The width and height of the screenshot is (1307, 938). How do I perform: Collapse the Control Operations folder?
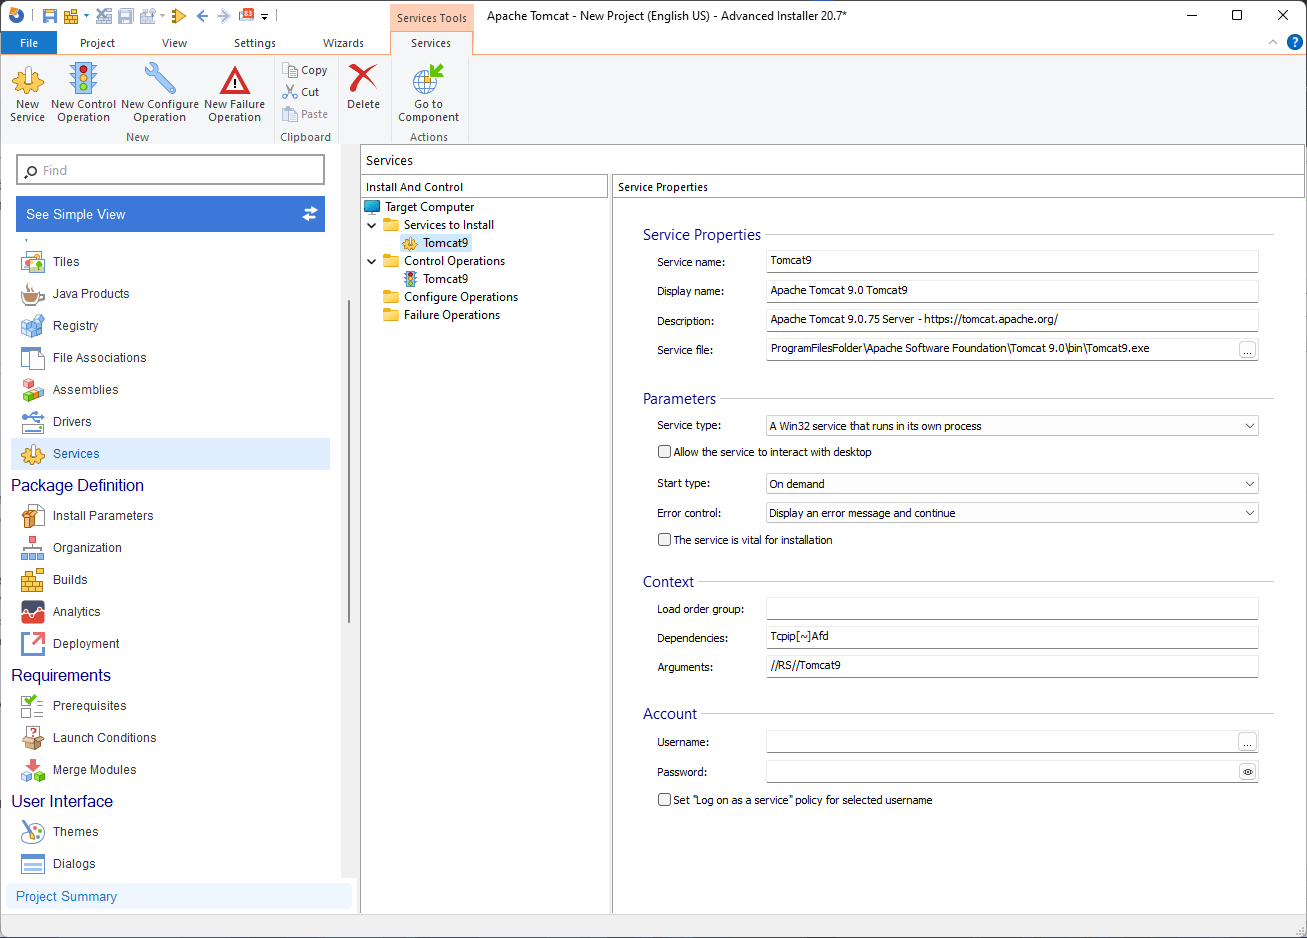tap(372, 261)
